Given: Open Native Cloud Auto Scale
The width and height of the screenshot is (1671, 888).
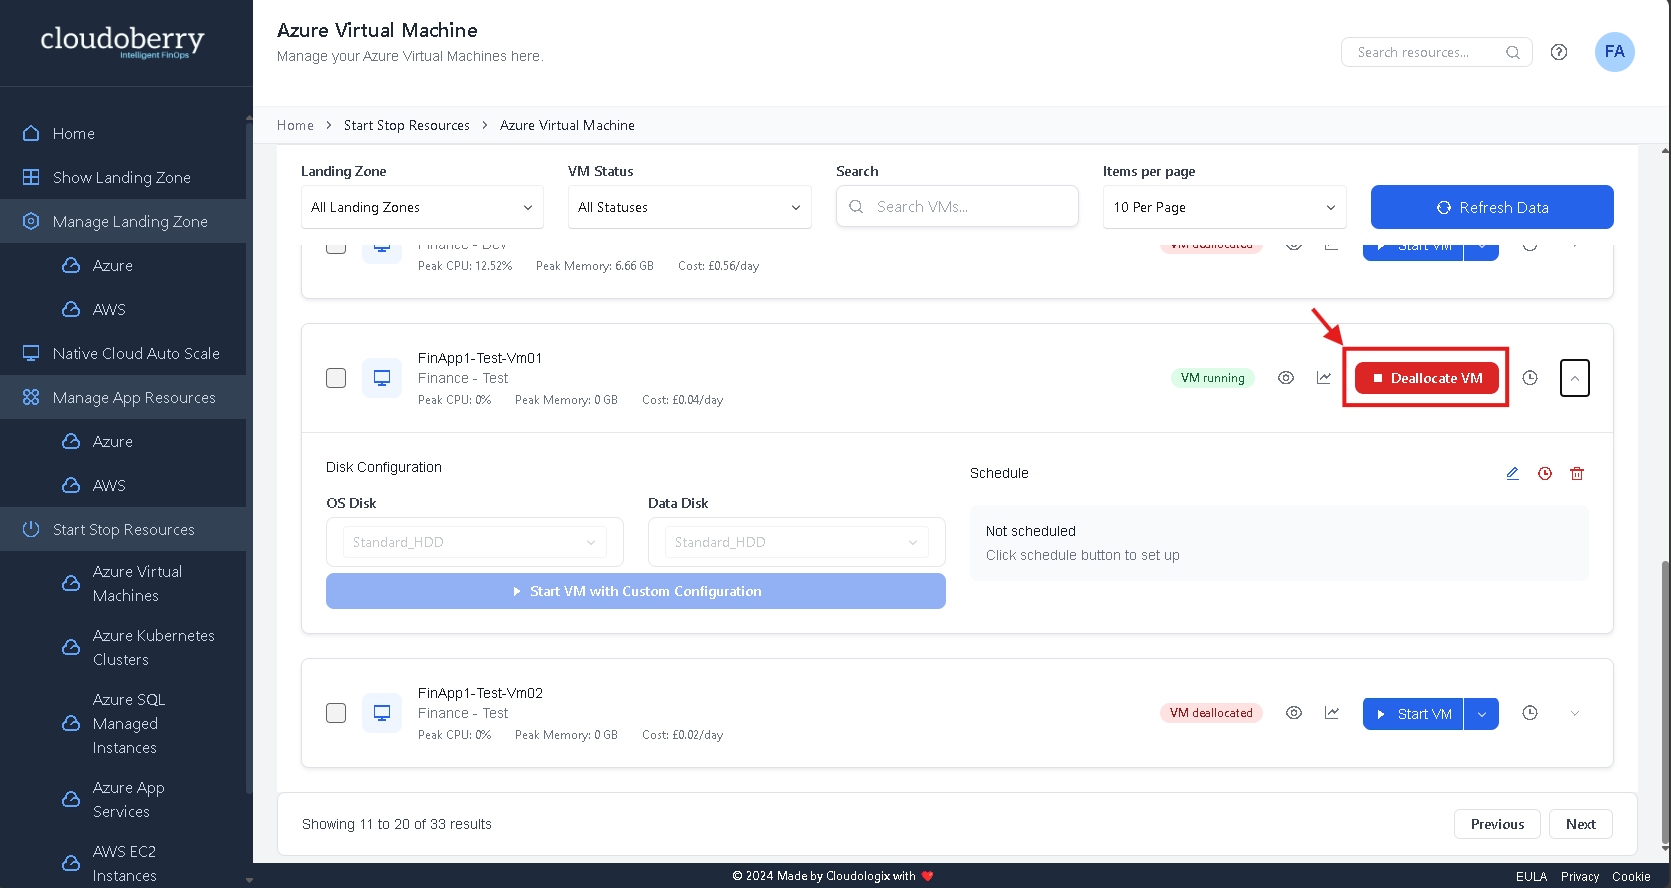Looking at the screenshot, I should pos(123,353).
